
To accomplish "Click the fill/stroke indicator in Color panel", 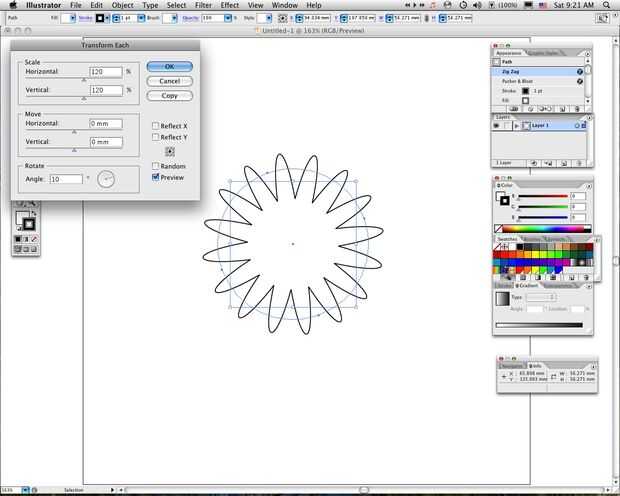I will pyautogui.click(x=502, y=199).
